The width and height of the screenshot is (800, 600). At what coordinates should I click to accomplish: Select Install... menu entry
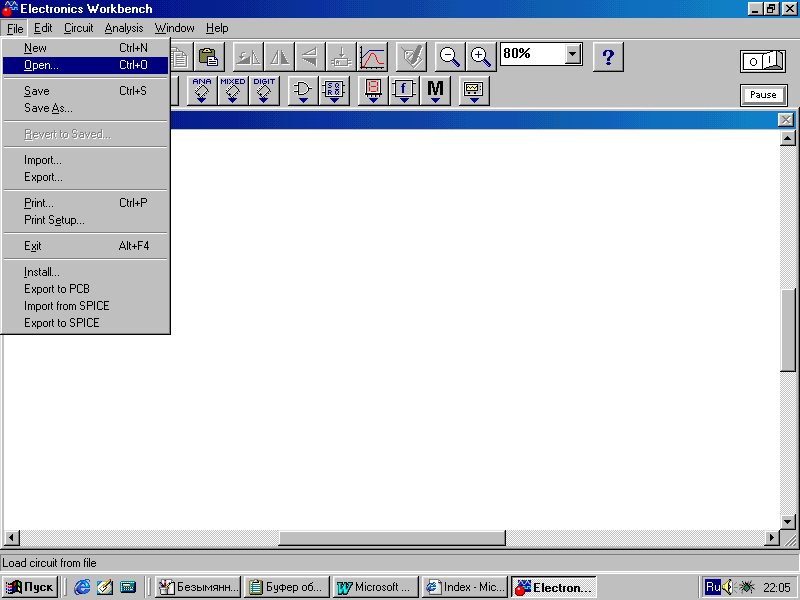pos(85,272)
